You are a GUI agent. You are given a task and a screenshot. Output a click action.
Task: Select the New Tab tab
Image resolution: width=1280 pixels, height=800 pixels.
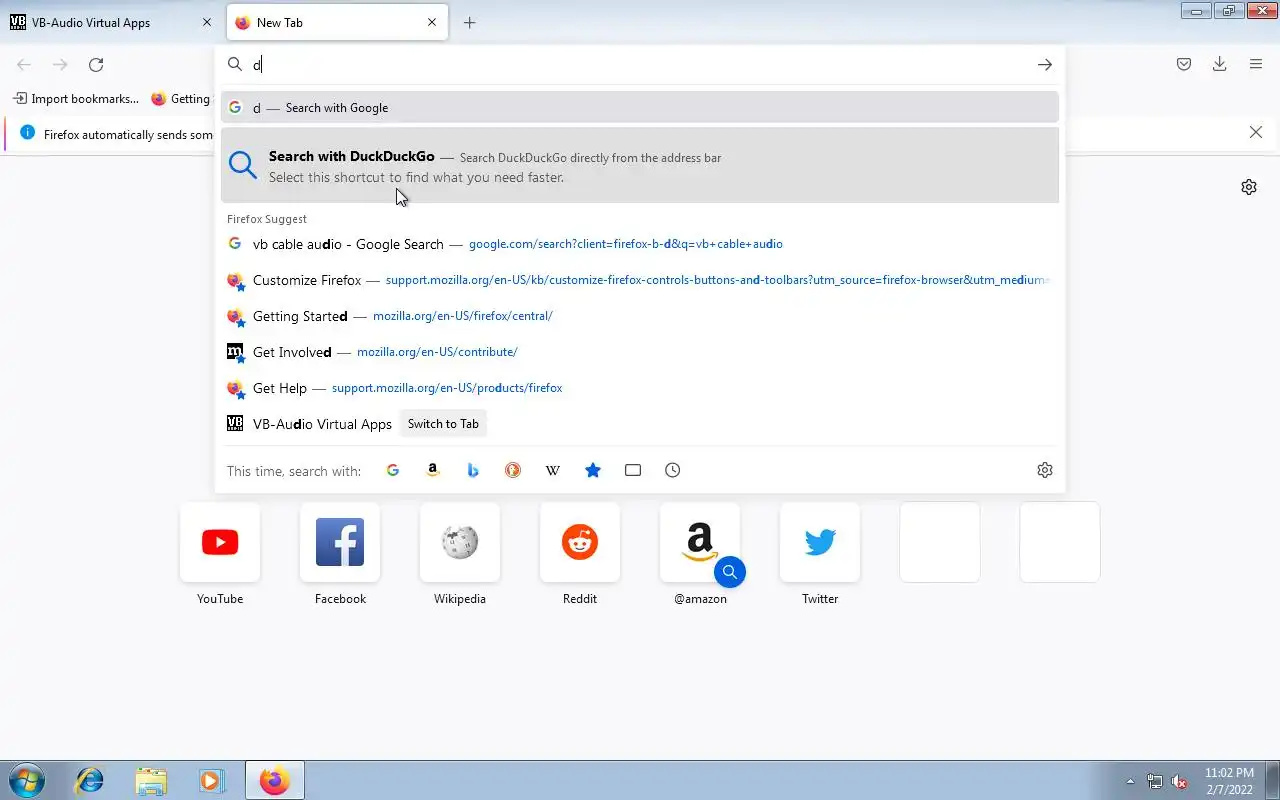pyautogui.click(x=337, y=22)
